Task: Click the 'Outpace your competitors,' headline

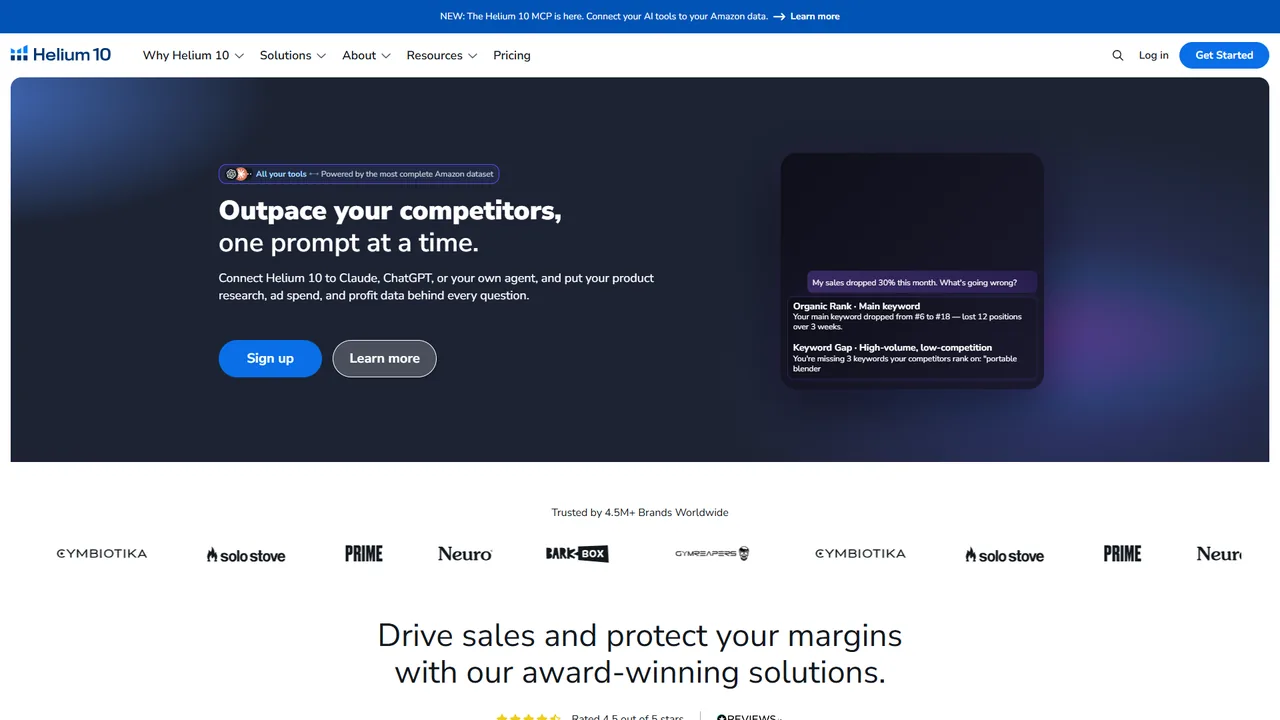Action: [390, 211]
